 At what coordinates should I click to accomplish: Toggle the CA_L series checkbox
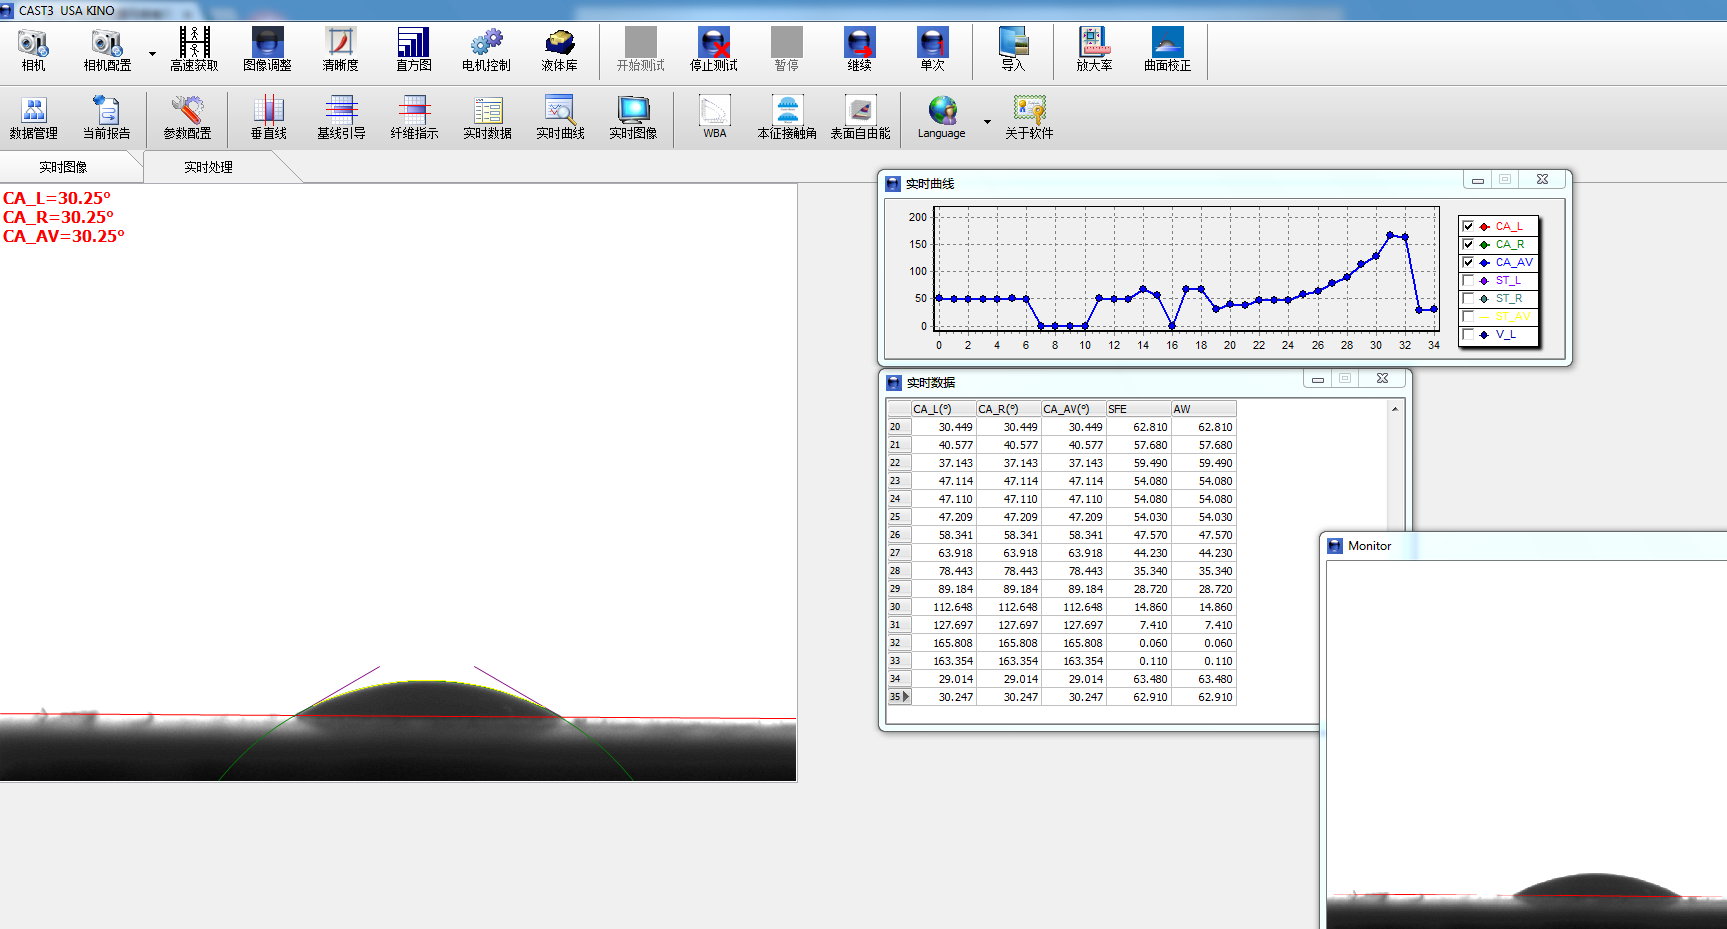click(1468, 226)
